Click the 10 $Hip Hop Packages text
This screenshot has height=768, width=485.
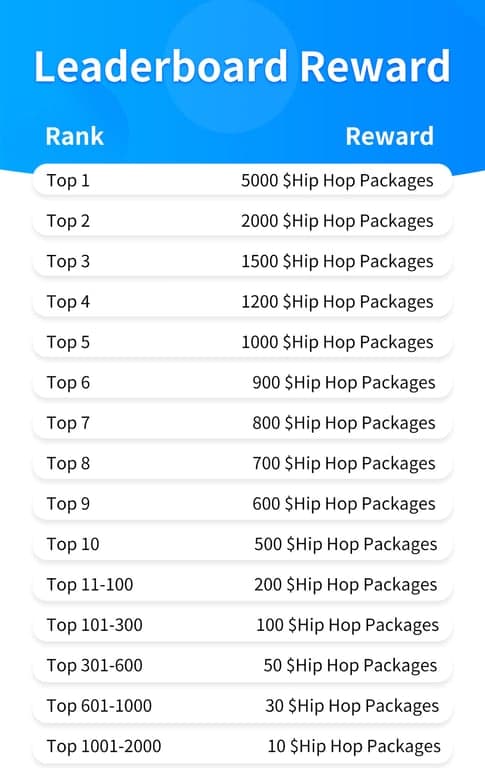click(354, 746)
